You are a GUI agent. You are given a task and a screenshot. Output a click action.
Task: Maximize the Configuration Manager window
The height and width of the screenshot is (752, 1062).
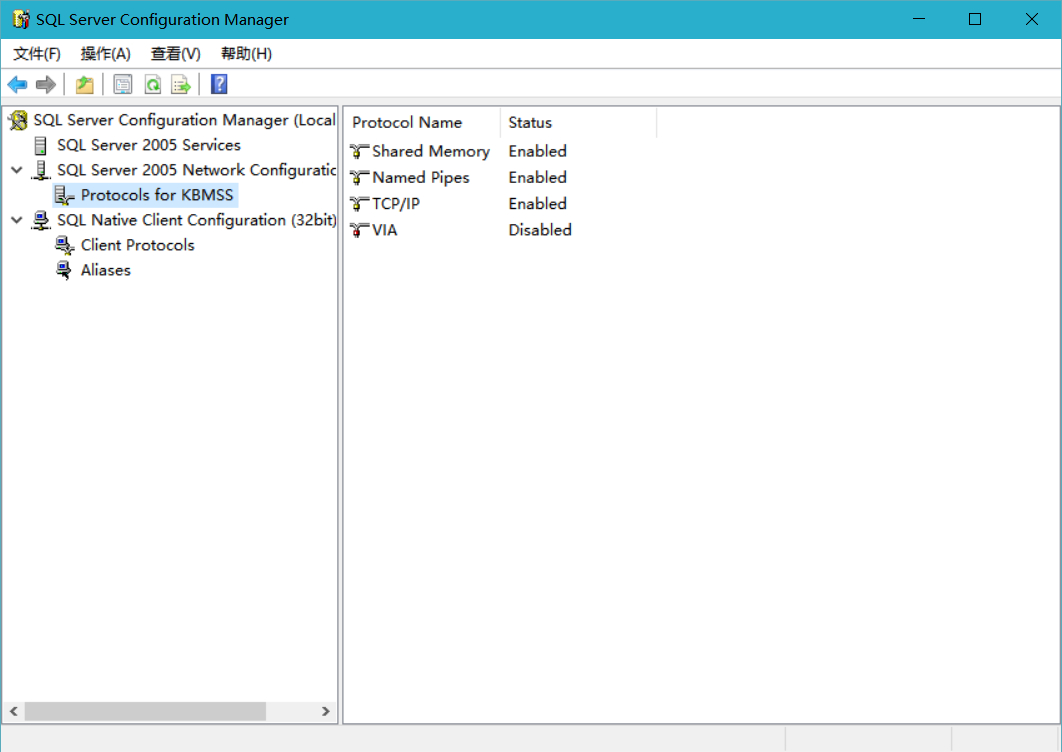point(975,19)
